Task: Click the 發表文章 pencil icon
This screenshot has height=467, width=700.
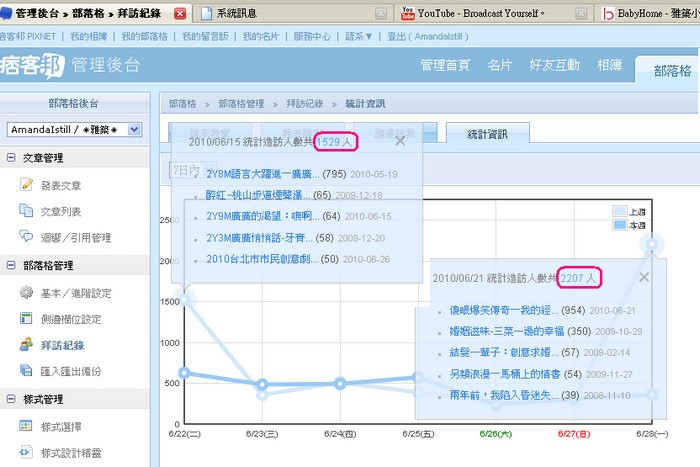Action: tap(26, 184)
